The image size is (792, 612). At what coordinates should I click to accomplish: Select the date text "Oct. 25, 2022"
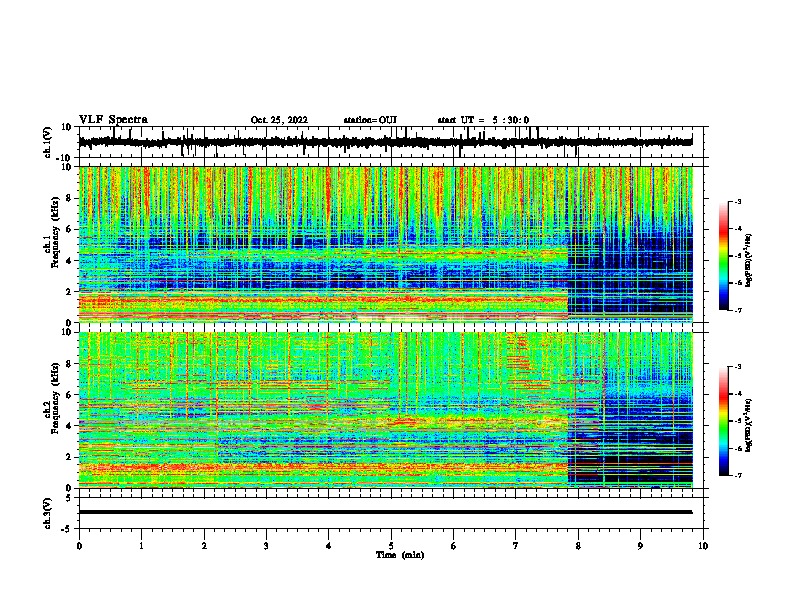[279, 120]
